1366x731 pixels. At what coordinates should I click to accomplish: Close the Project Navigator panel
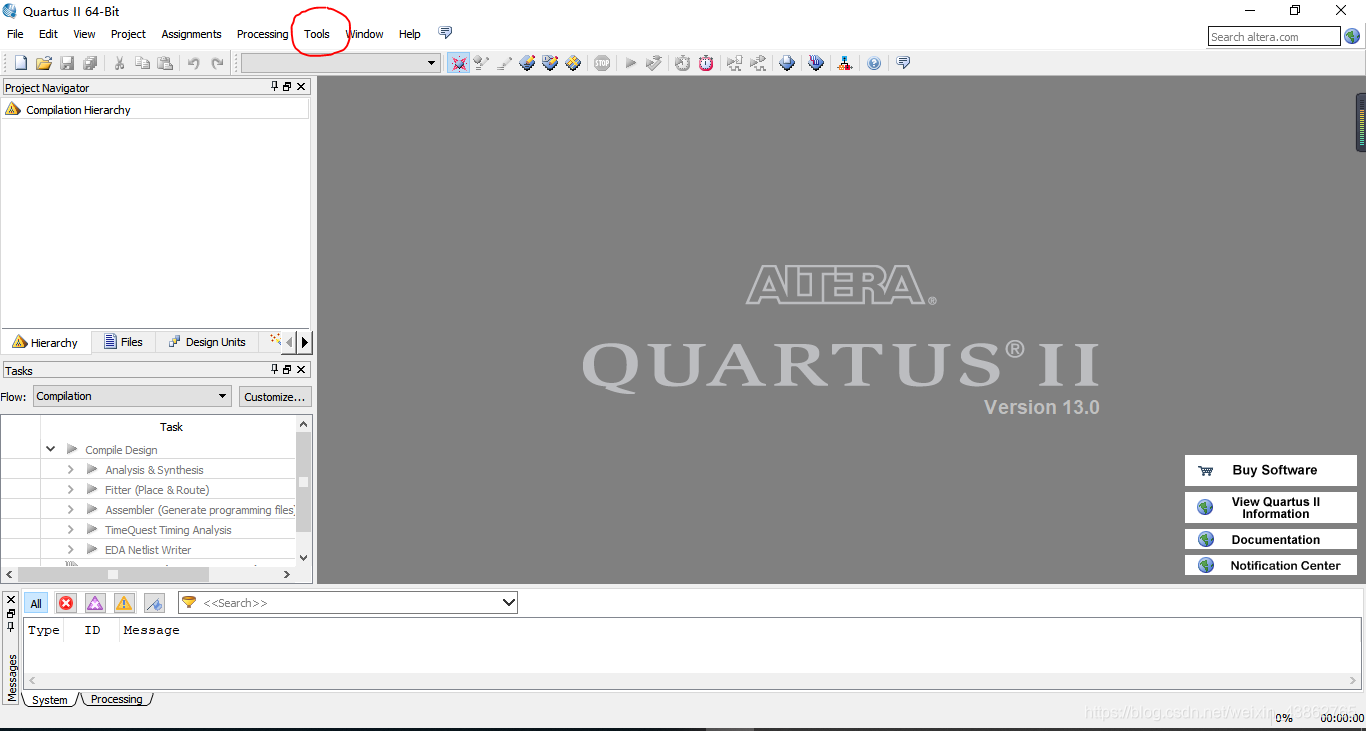coord(301,87)
